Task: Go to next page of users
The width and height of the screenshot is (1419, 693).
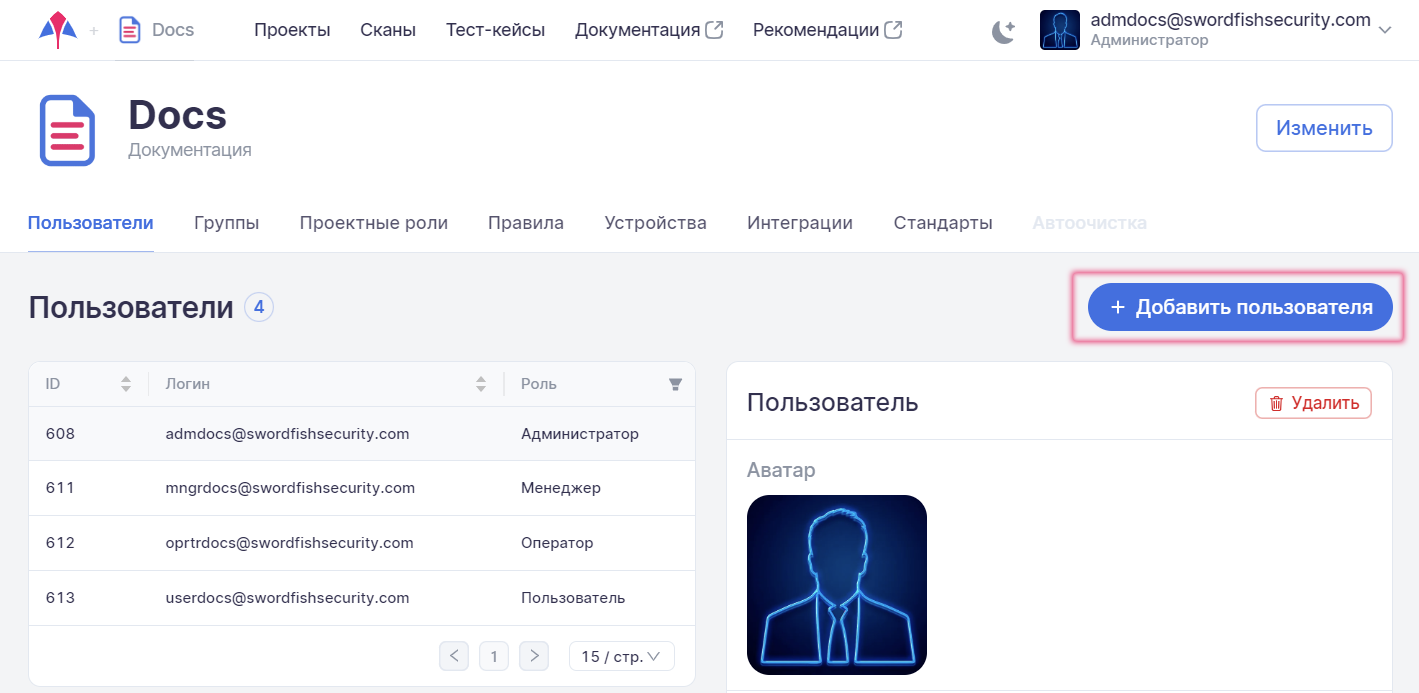Action: (534, 656)
